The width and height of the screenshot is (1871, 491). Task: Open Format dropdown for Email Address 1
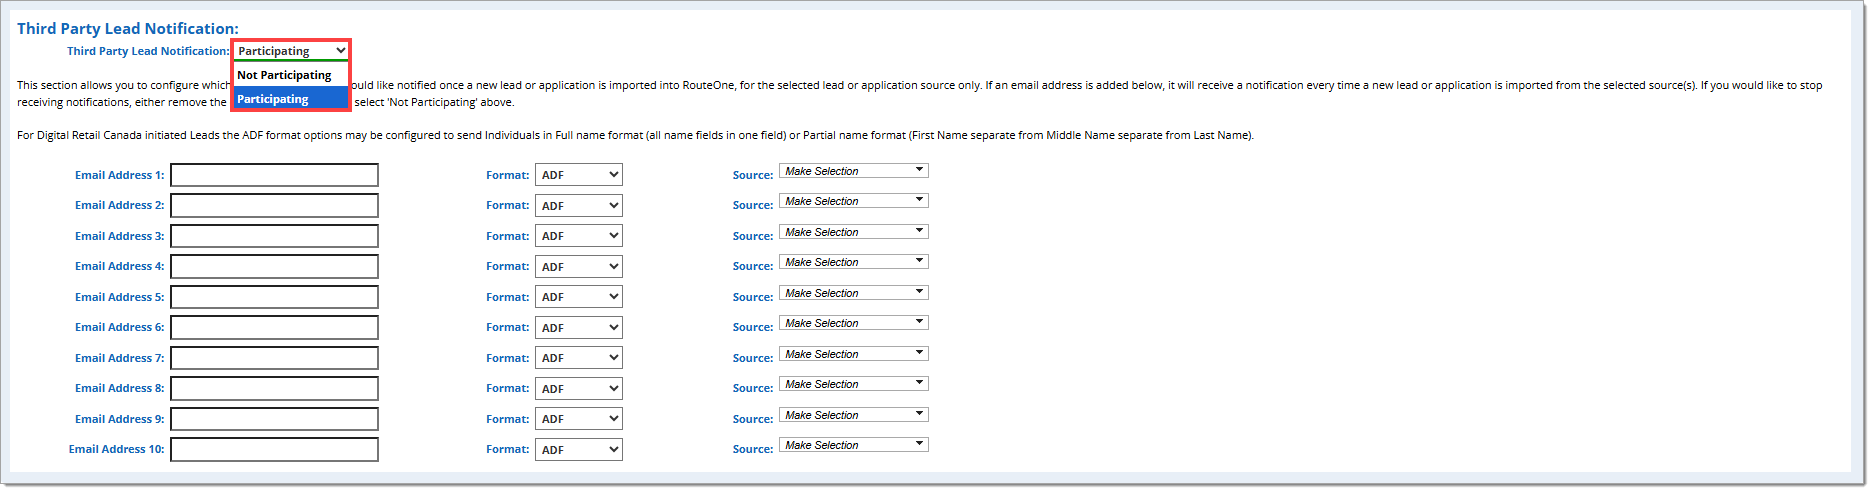(x=578, y=175)
